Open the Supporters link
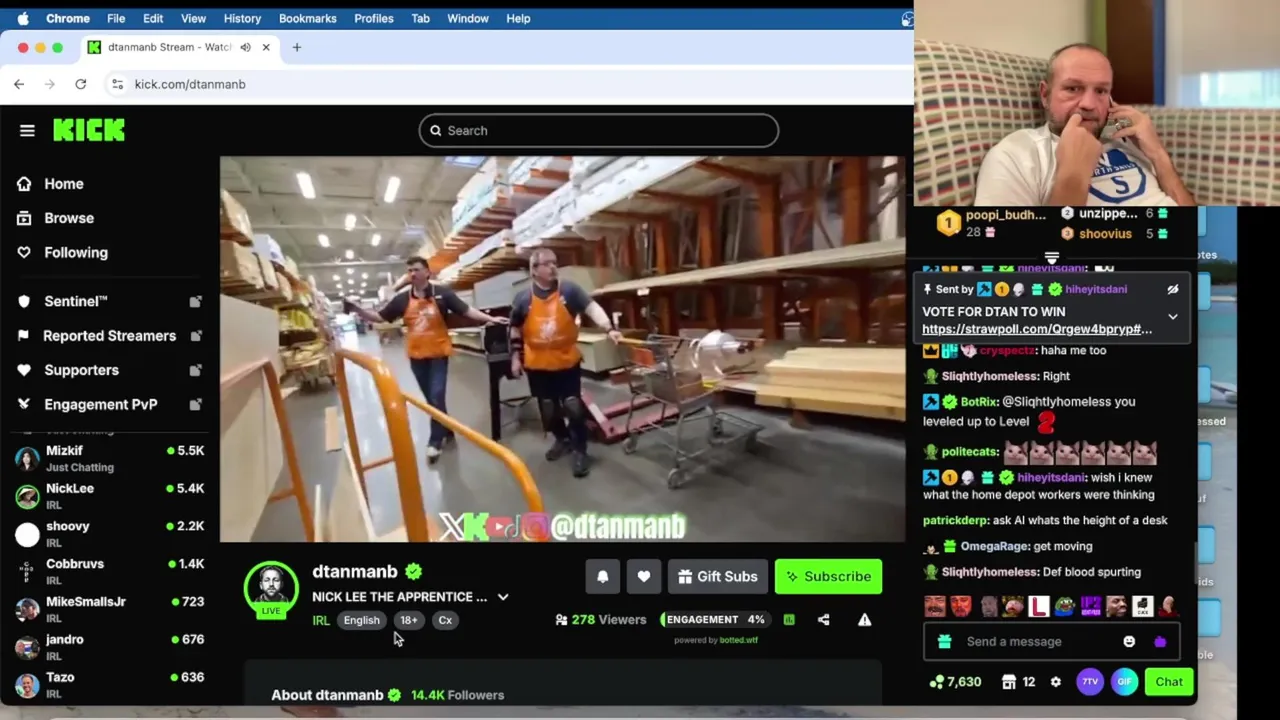The width and height of the screenshot is (1280, 720). (x=110, y=370)
